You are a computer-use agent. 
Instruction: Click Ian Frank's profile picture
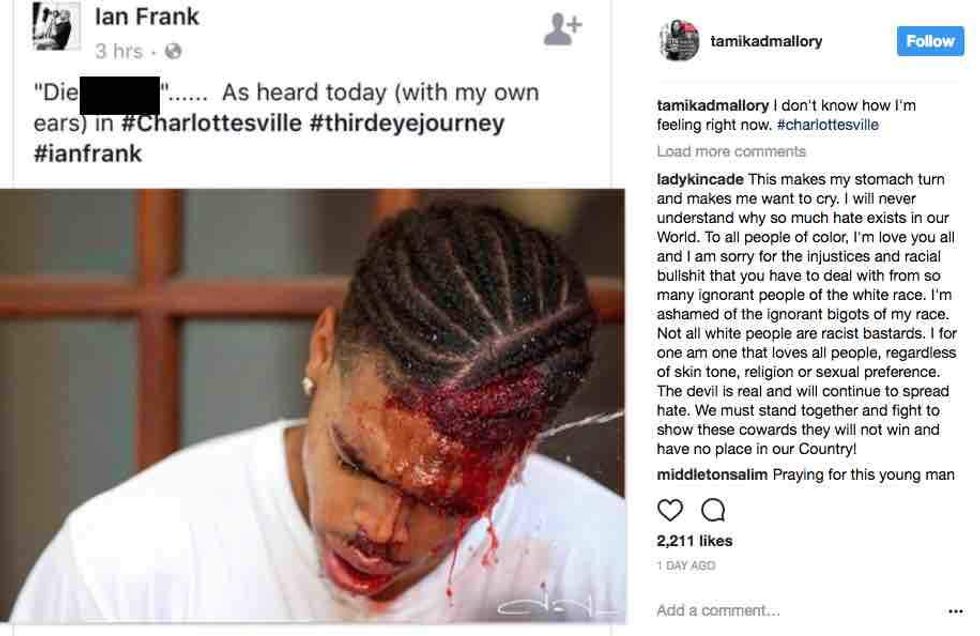pyautogui.click(x=56, y=27)
